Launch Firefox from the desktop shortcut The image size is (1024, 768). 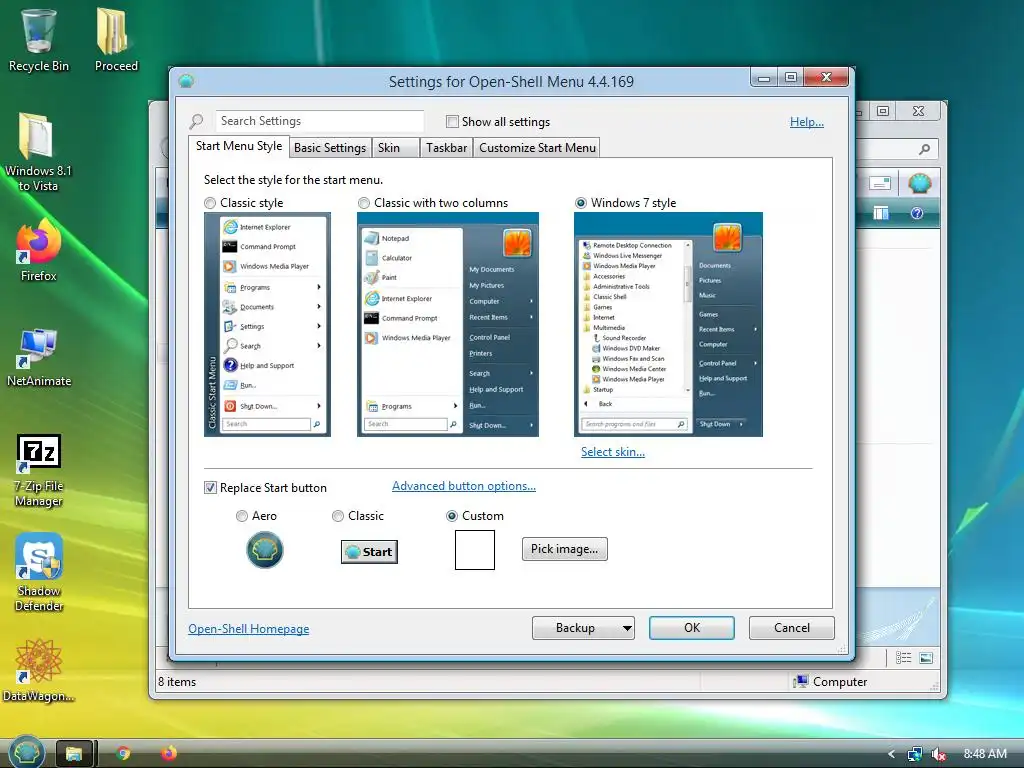pyautogui.click(x=38, y=250)
